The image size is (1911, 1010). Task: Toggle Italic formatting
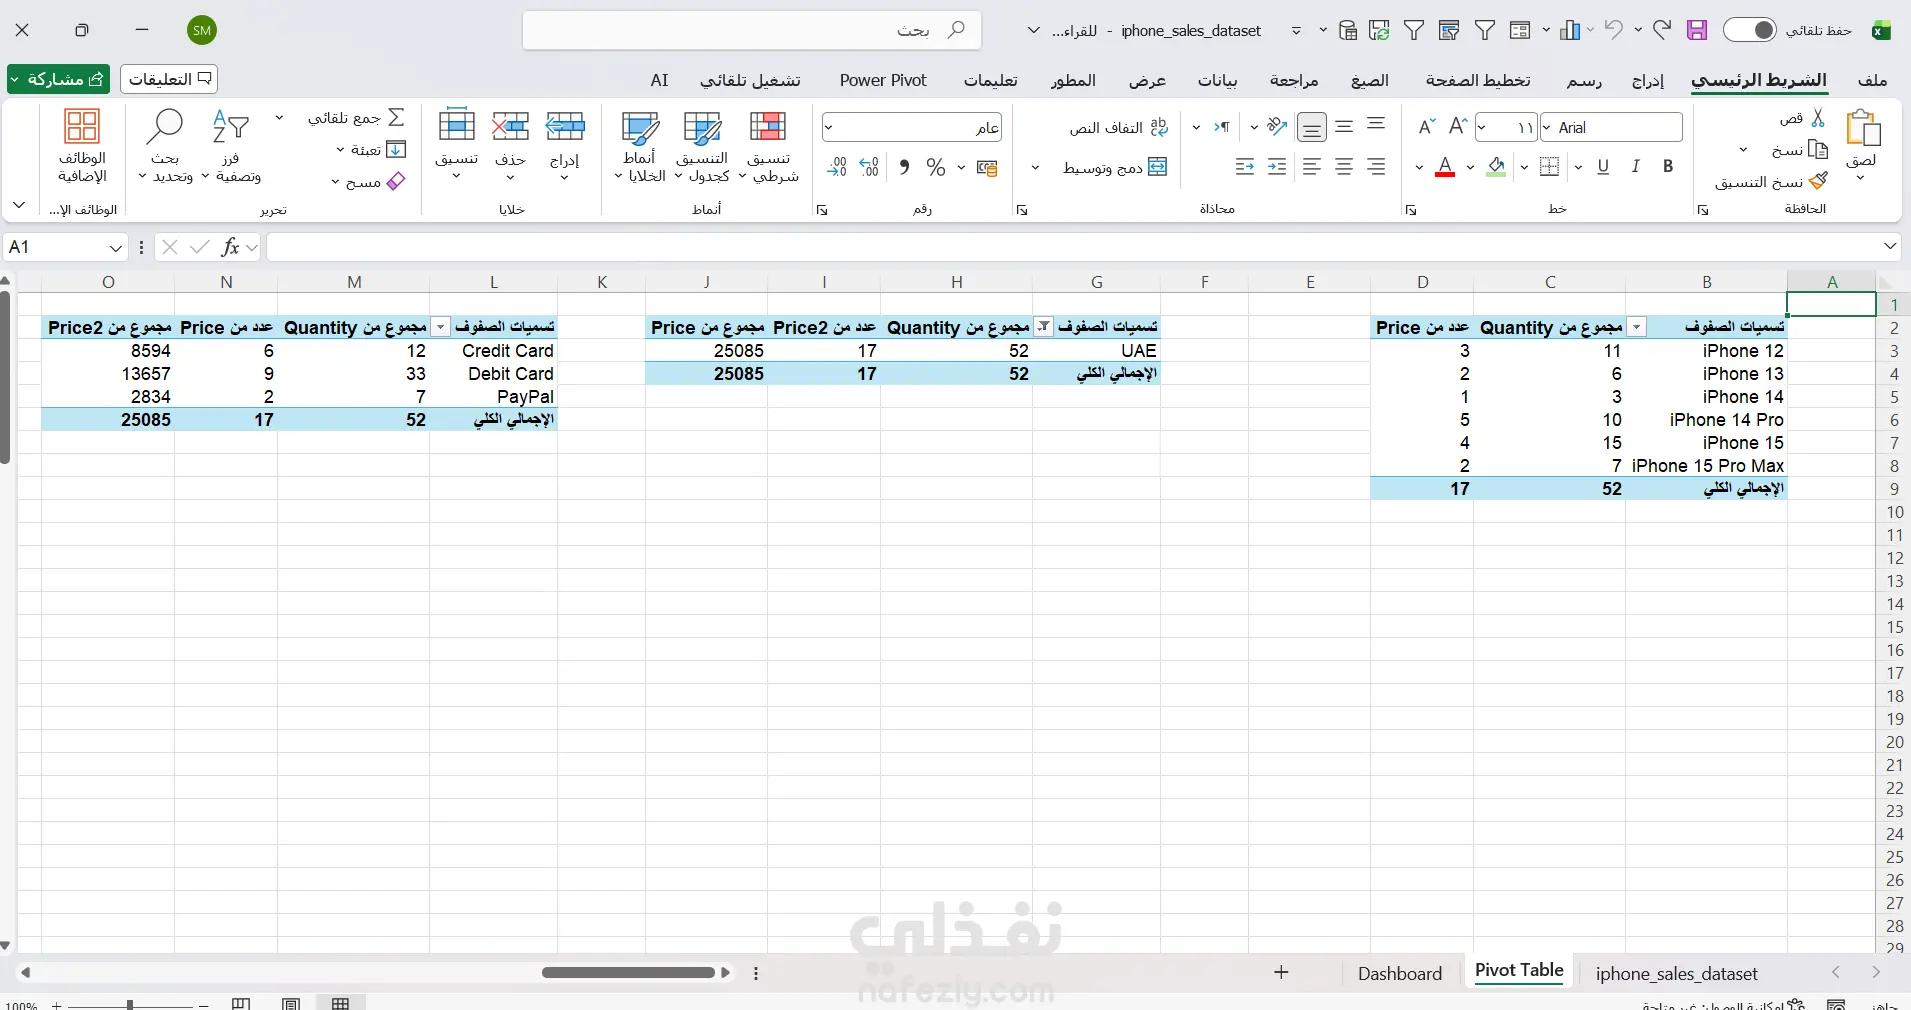tap(1636, 167)
